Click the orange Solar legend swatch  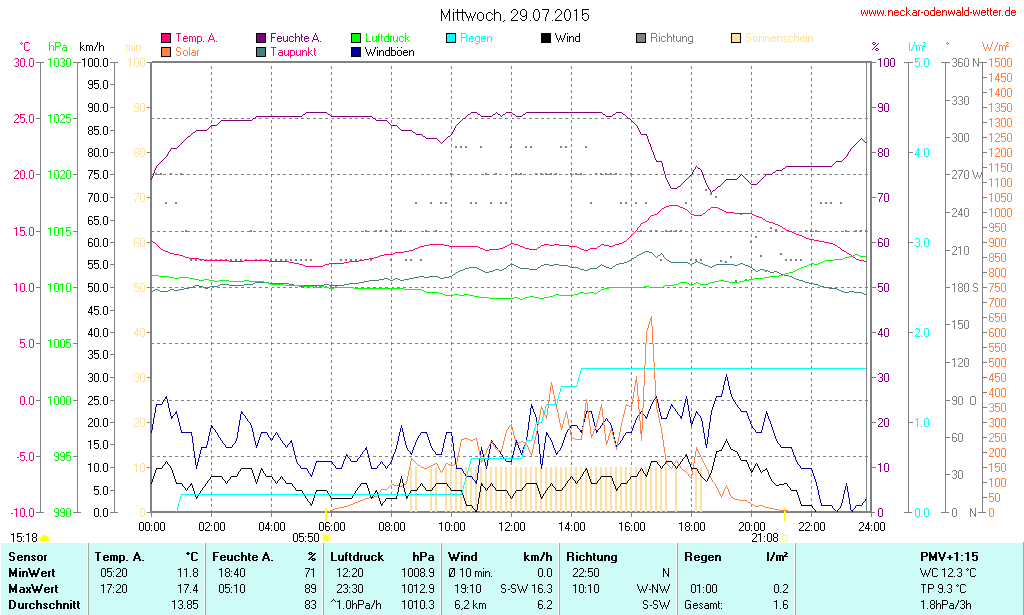166,51
